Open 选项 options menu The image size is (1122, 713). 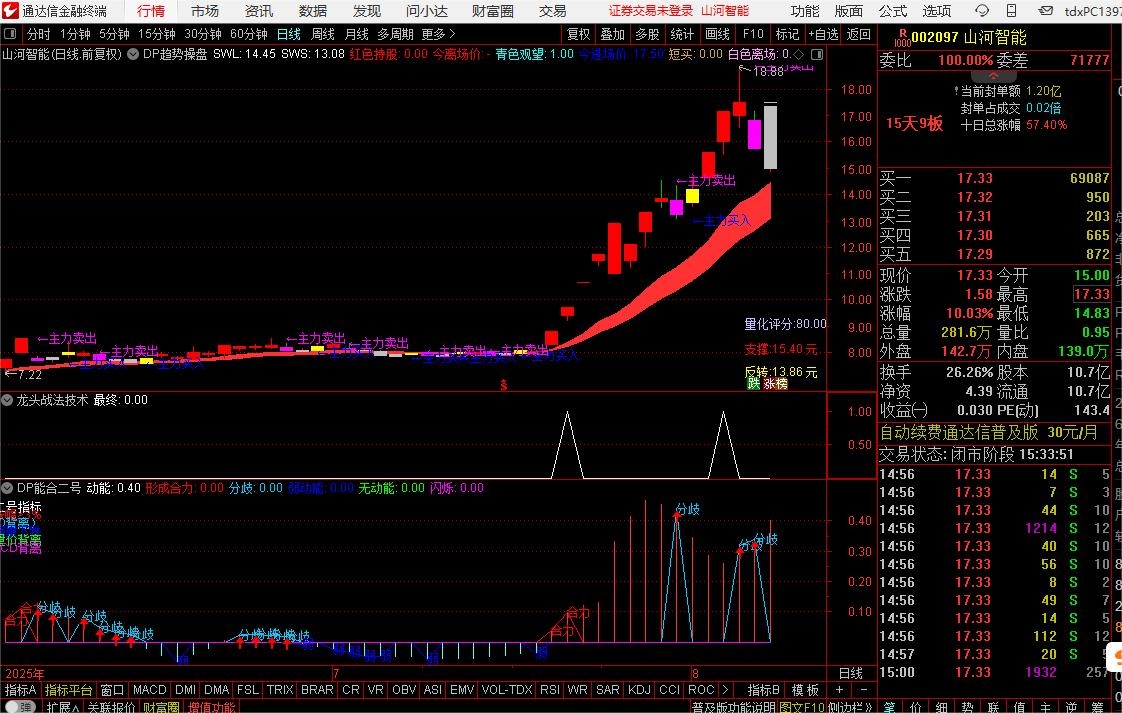pyautogui.click(x=937, y=11)
